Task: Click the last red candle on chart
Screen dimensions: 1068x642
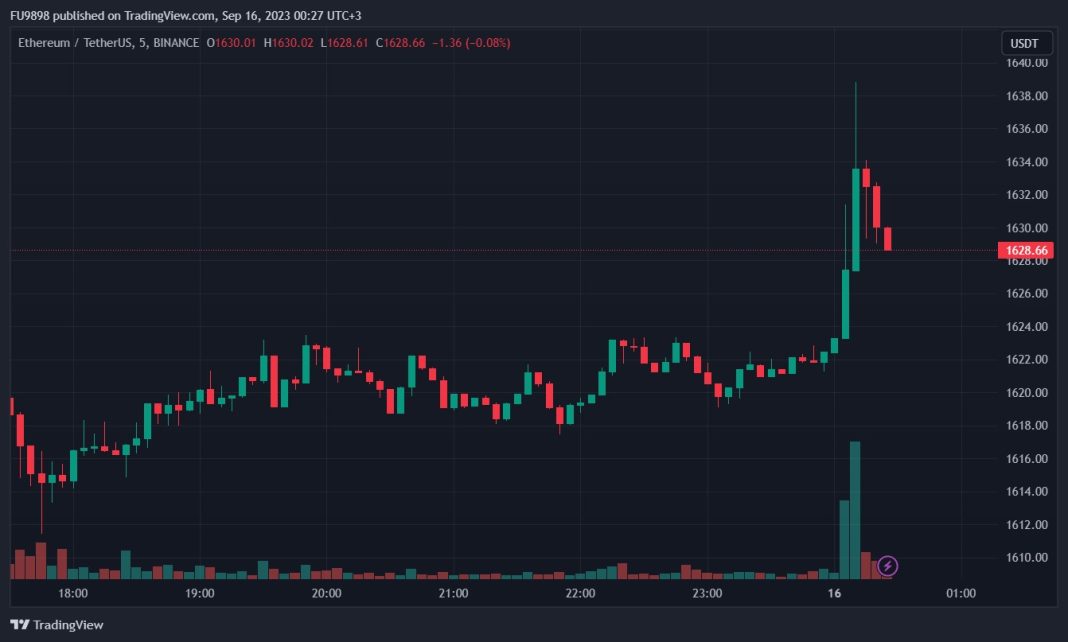Action: pos(887,239)
